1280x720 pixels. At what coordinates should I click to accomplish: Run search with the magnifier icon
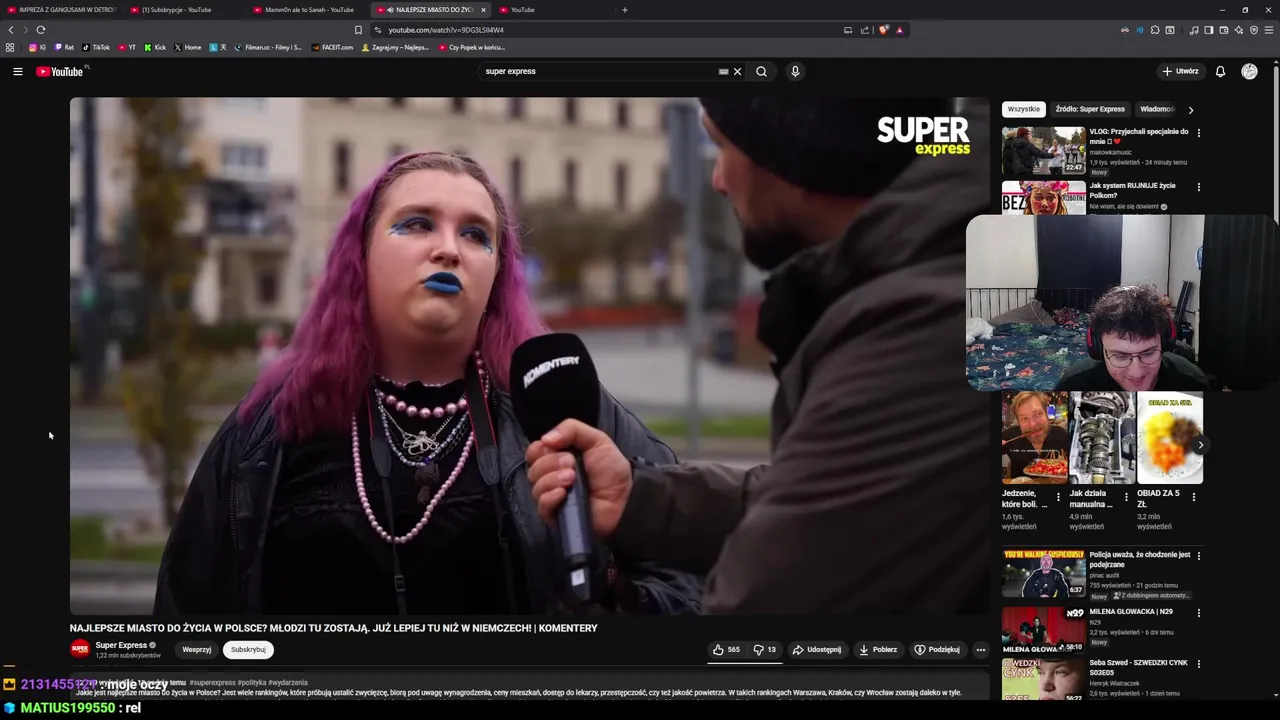(761, 71)
